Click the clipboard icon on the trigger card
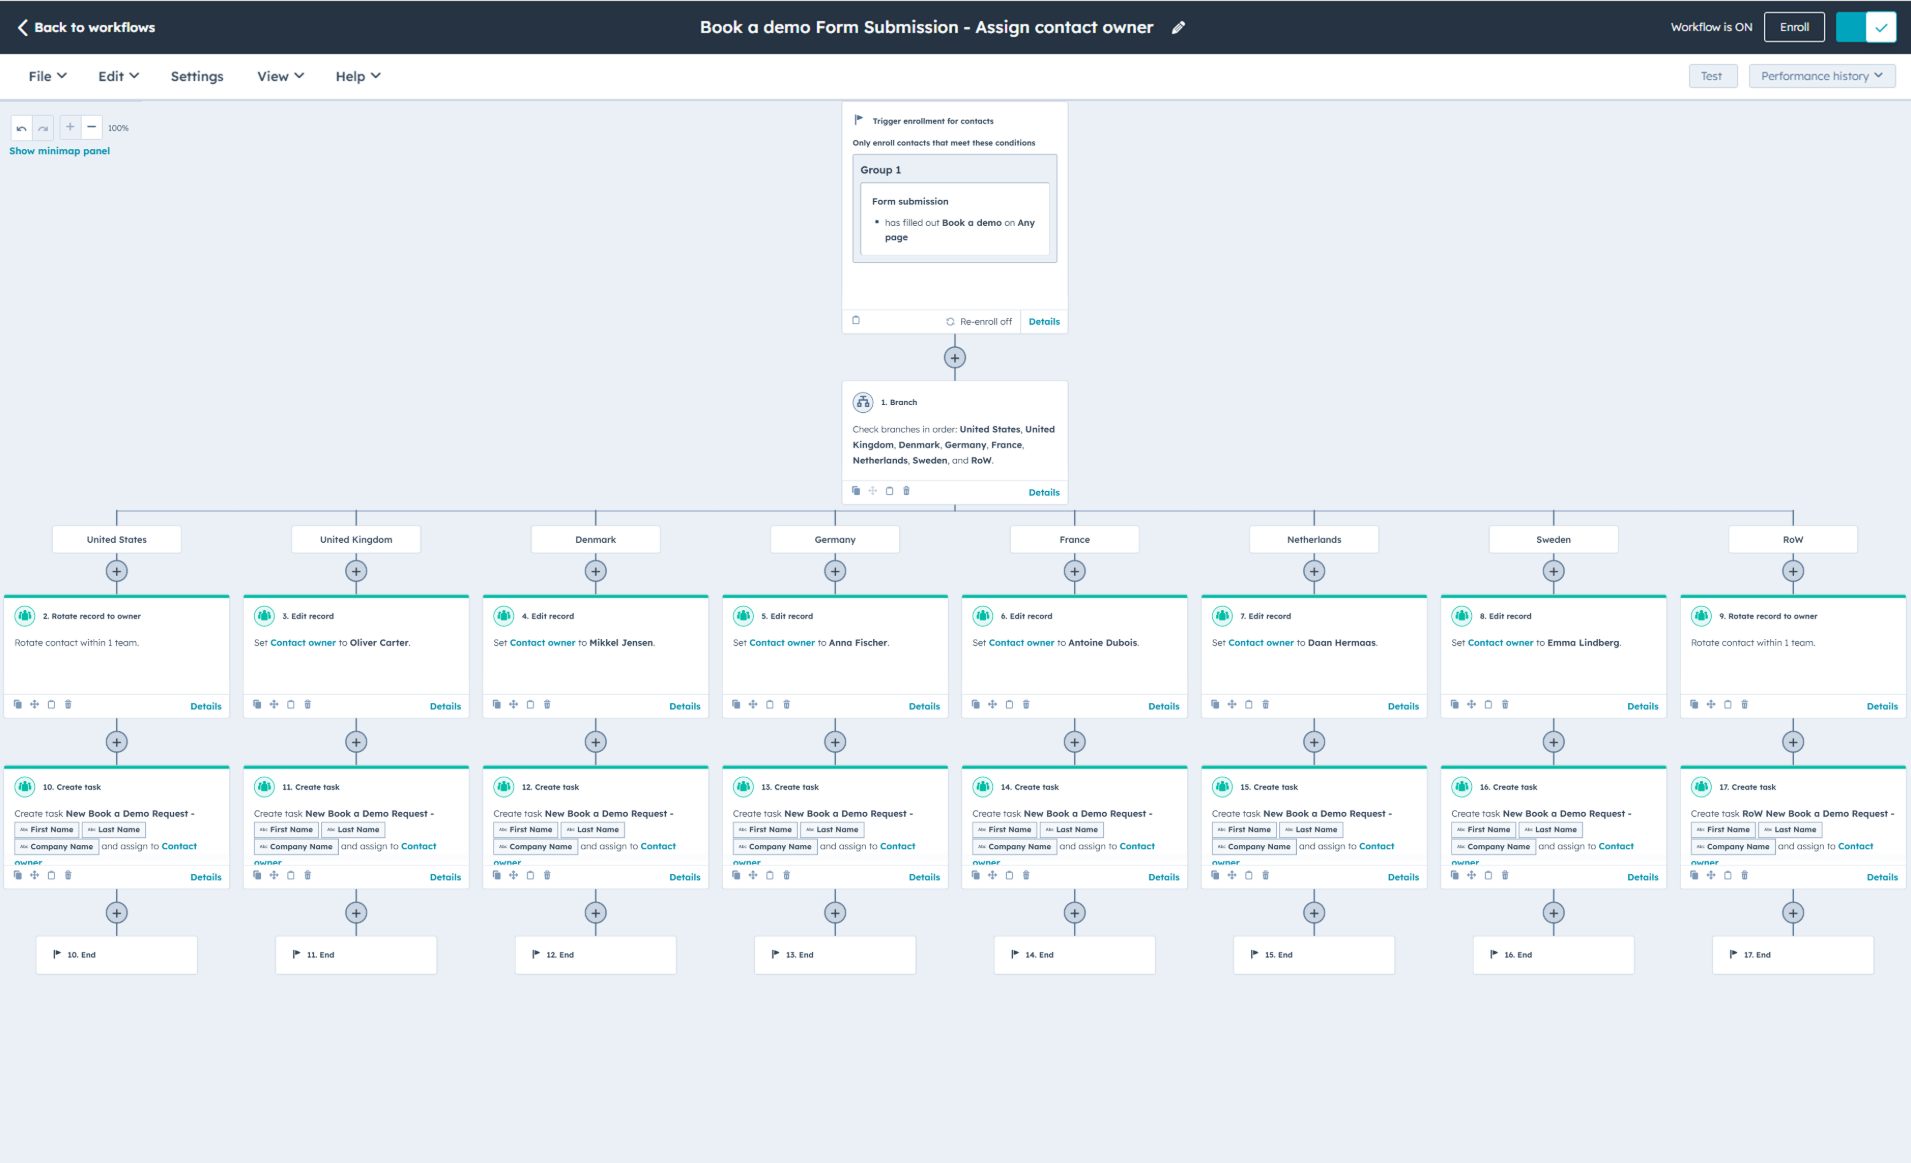Viewport: 1911px width, 1163px height. 856,320
